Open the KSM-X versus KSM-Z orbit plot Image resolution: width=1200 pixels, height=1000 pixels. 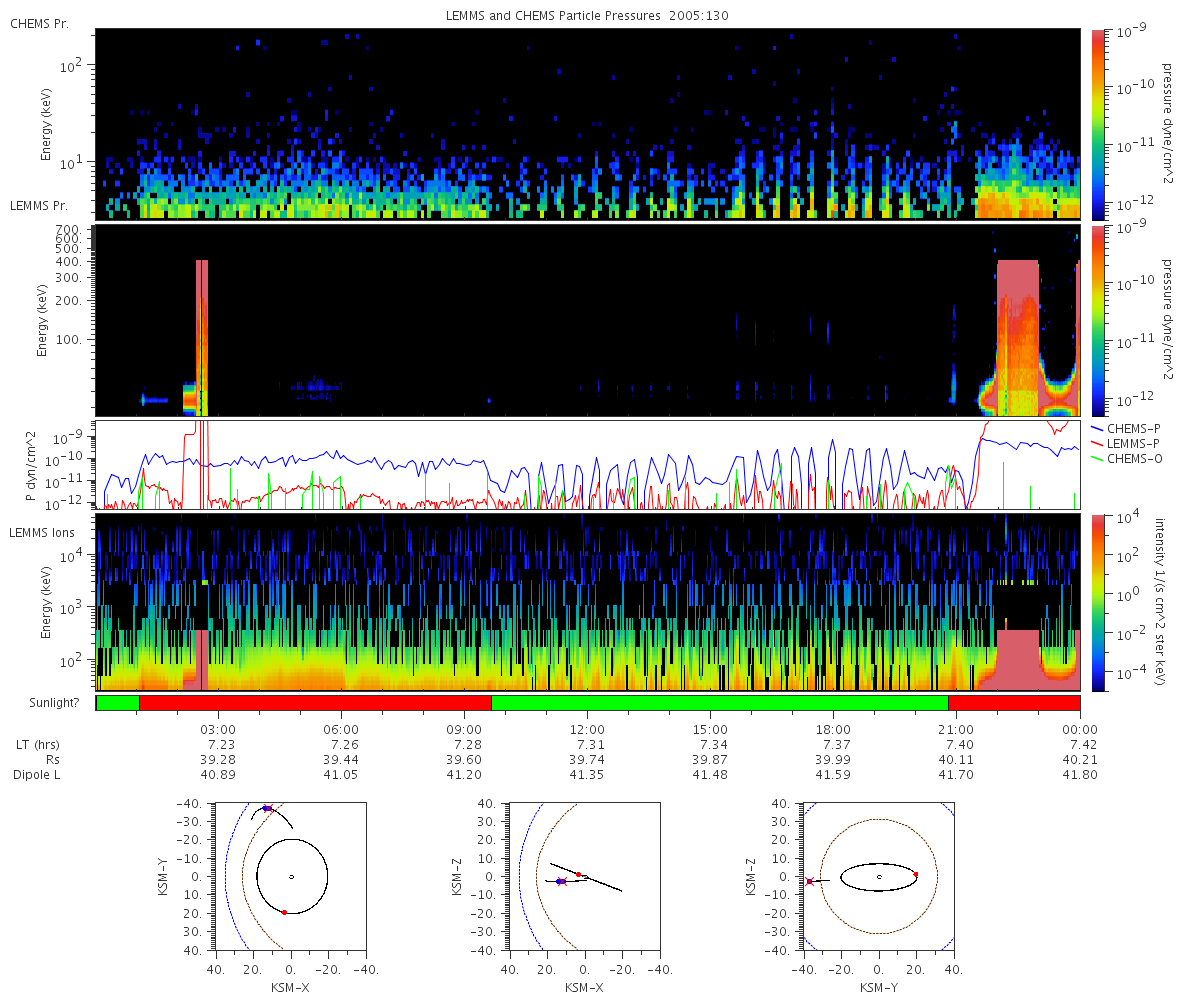(585, 877)
